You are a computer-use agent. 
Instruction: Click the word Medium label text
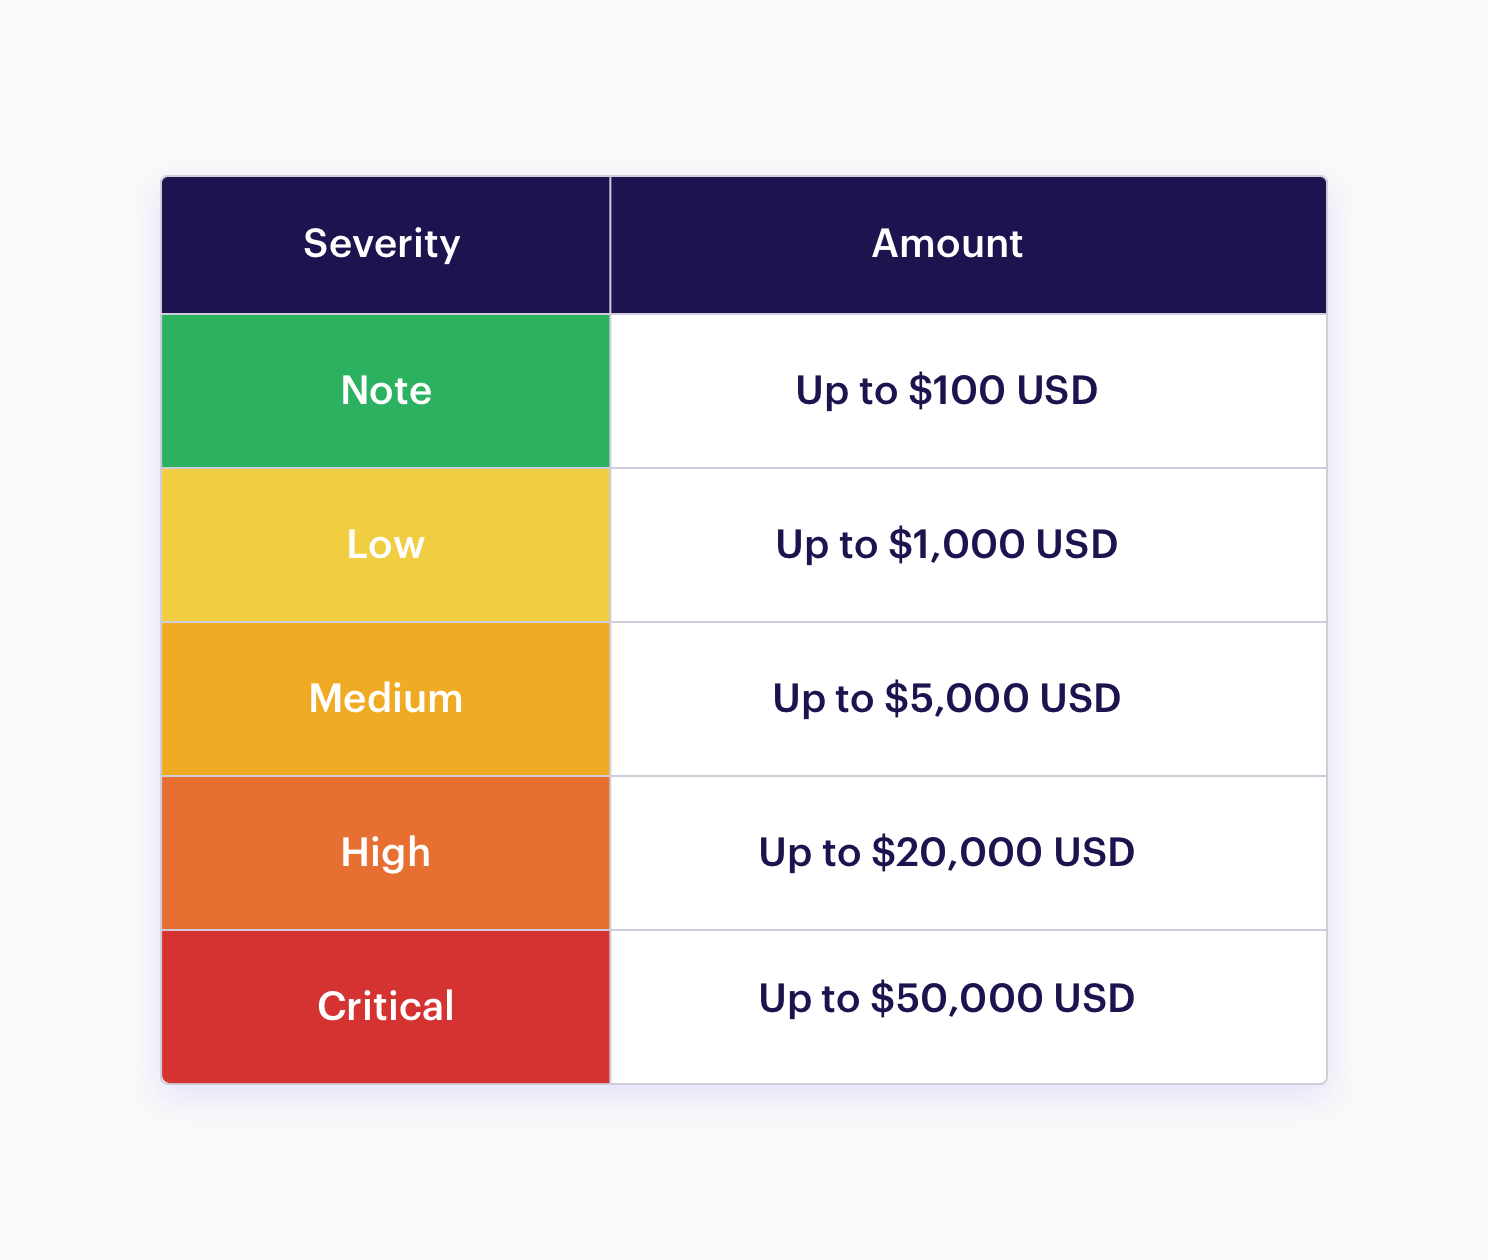(x=386, y=698)
